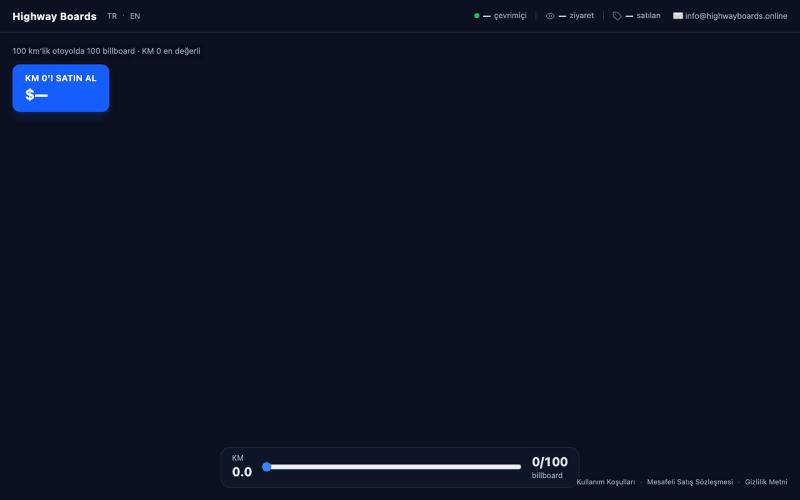
Task: Click the price tag sold icon
Action: click(617, 16)
